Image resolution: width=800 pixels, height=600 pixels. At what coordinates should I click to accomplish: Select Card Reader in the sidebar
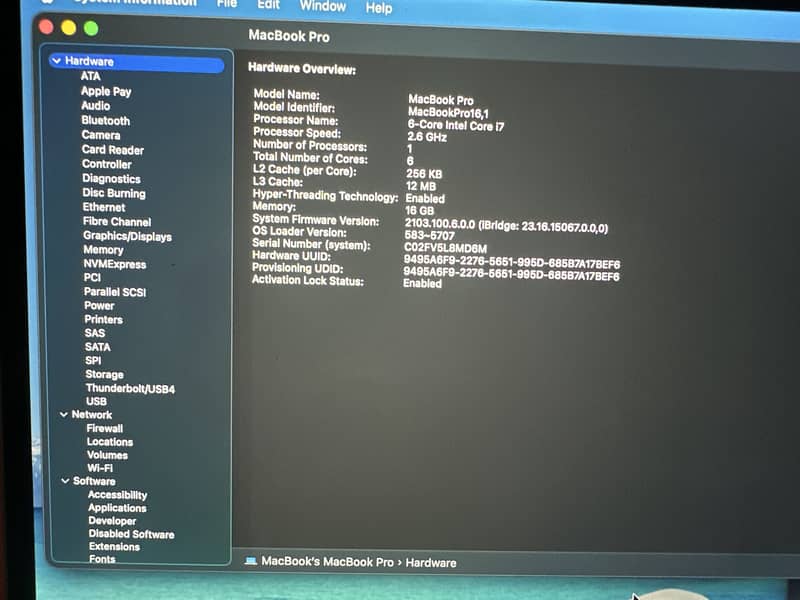113,150
